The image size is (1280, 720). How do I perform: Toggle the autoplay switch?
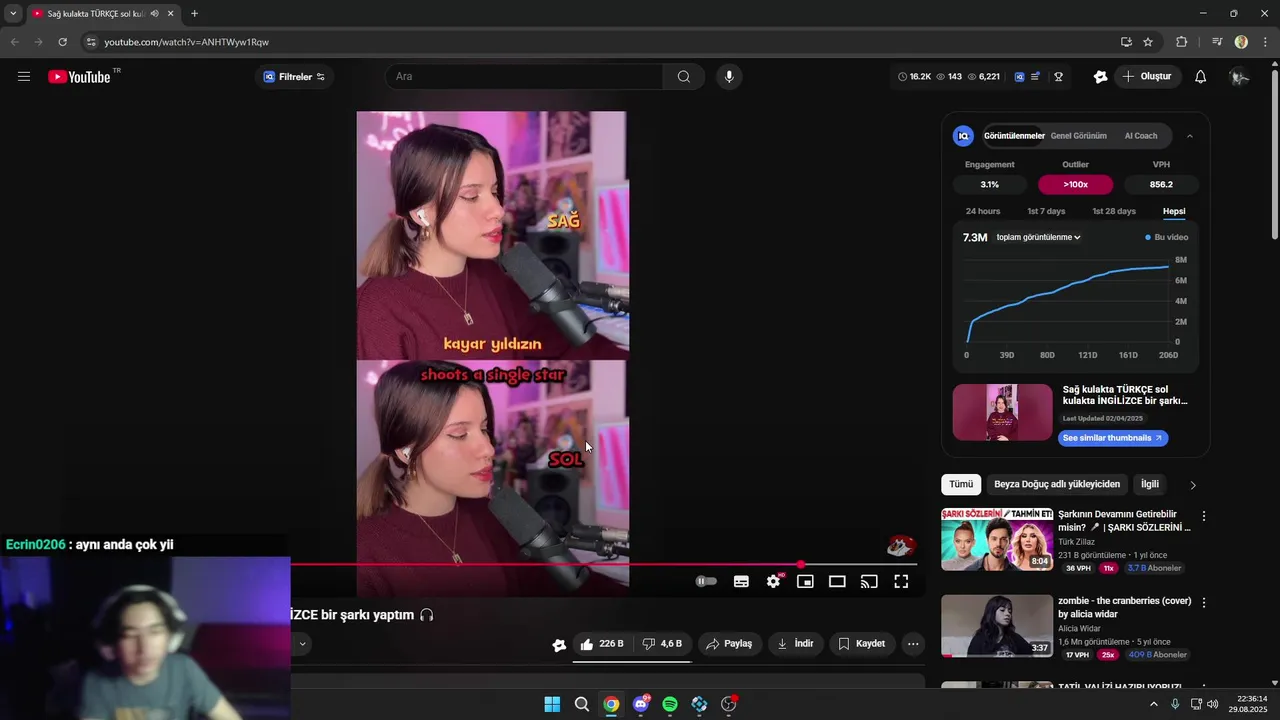(x=706, y=582)
